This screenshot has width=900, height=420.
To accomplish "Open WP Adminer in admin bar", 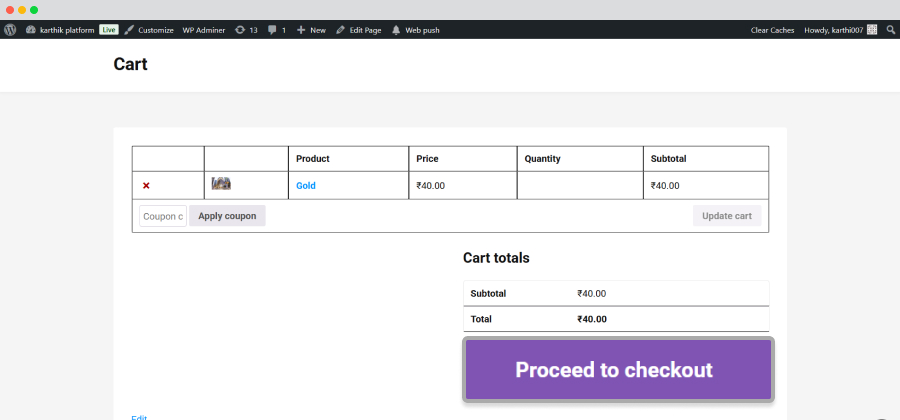I will [x=204, y=30].
